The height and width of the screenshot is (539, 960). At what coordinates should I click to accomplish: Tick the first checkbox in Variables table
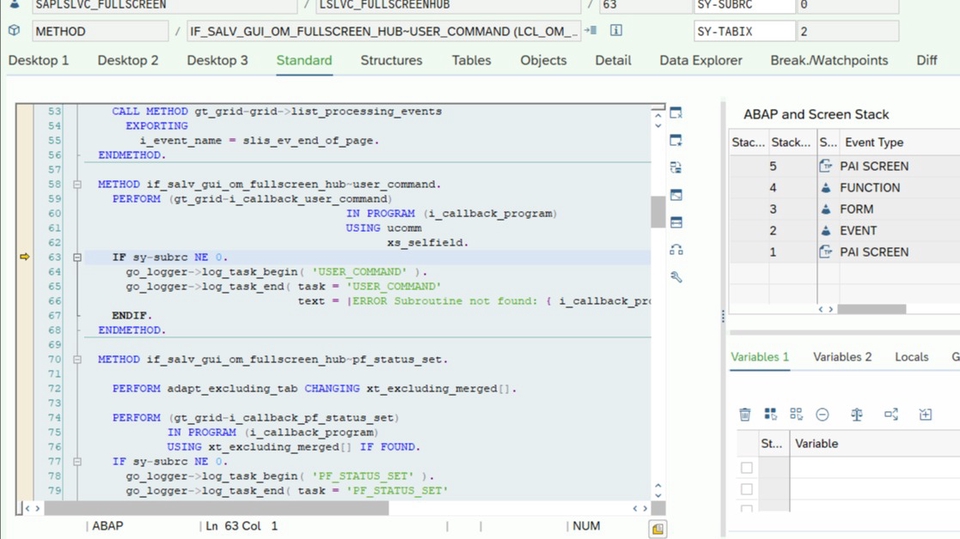click(x=746, y=468)
